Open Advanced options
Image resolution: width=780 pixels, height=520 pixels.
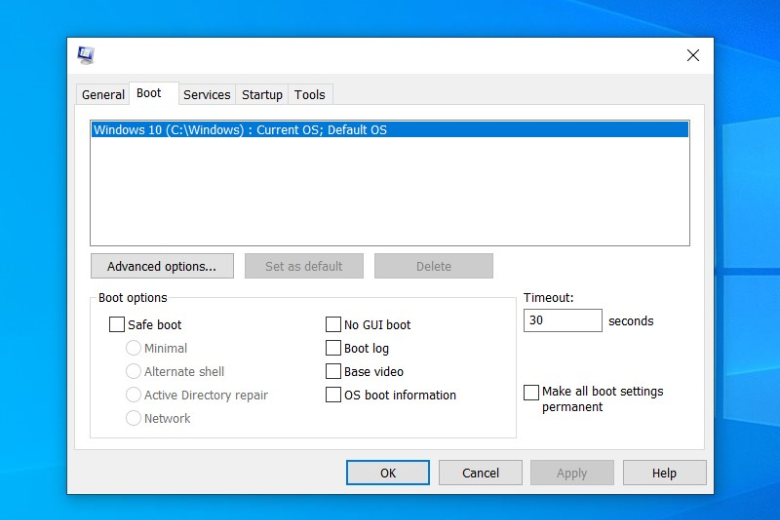[x=162, y=266]
